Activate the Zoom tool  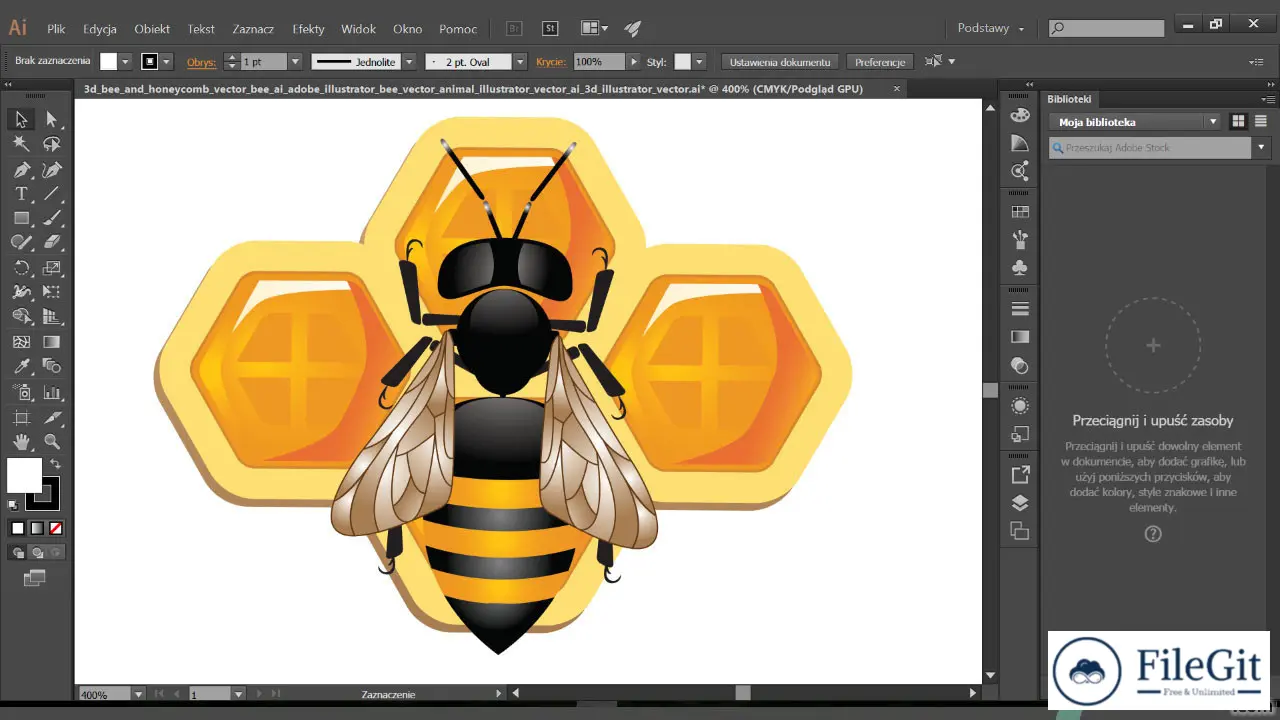click(x=52, y=441)
